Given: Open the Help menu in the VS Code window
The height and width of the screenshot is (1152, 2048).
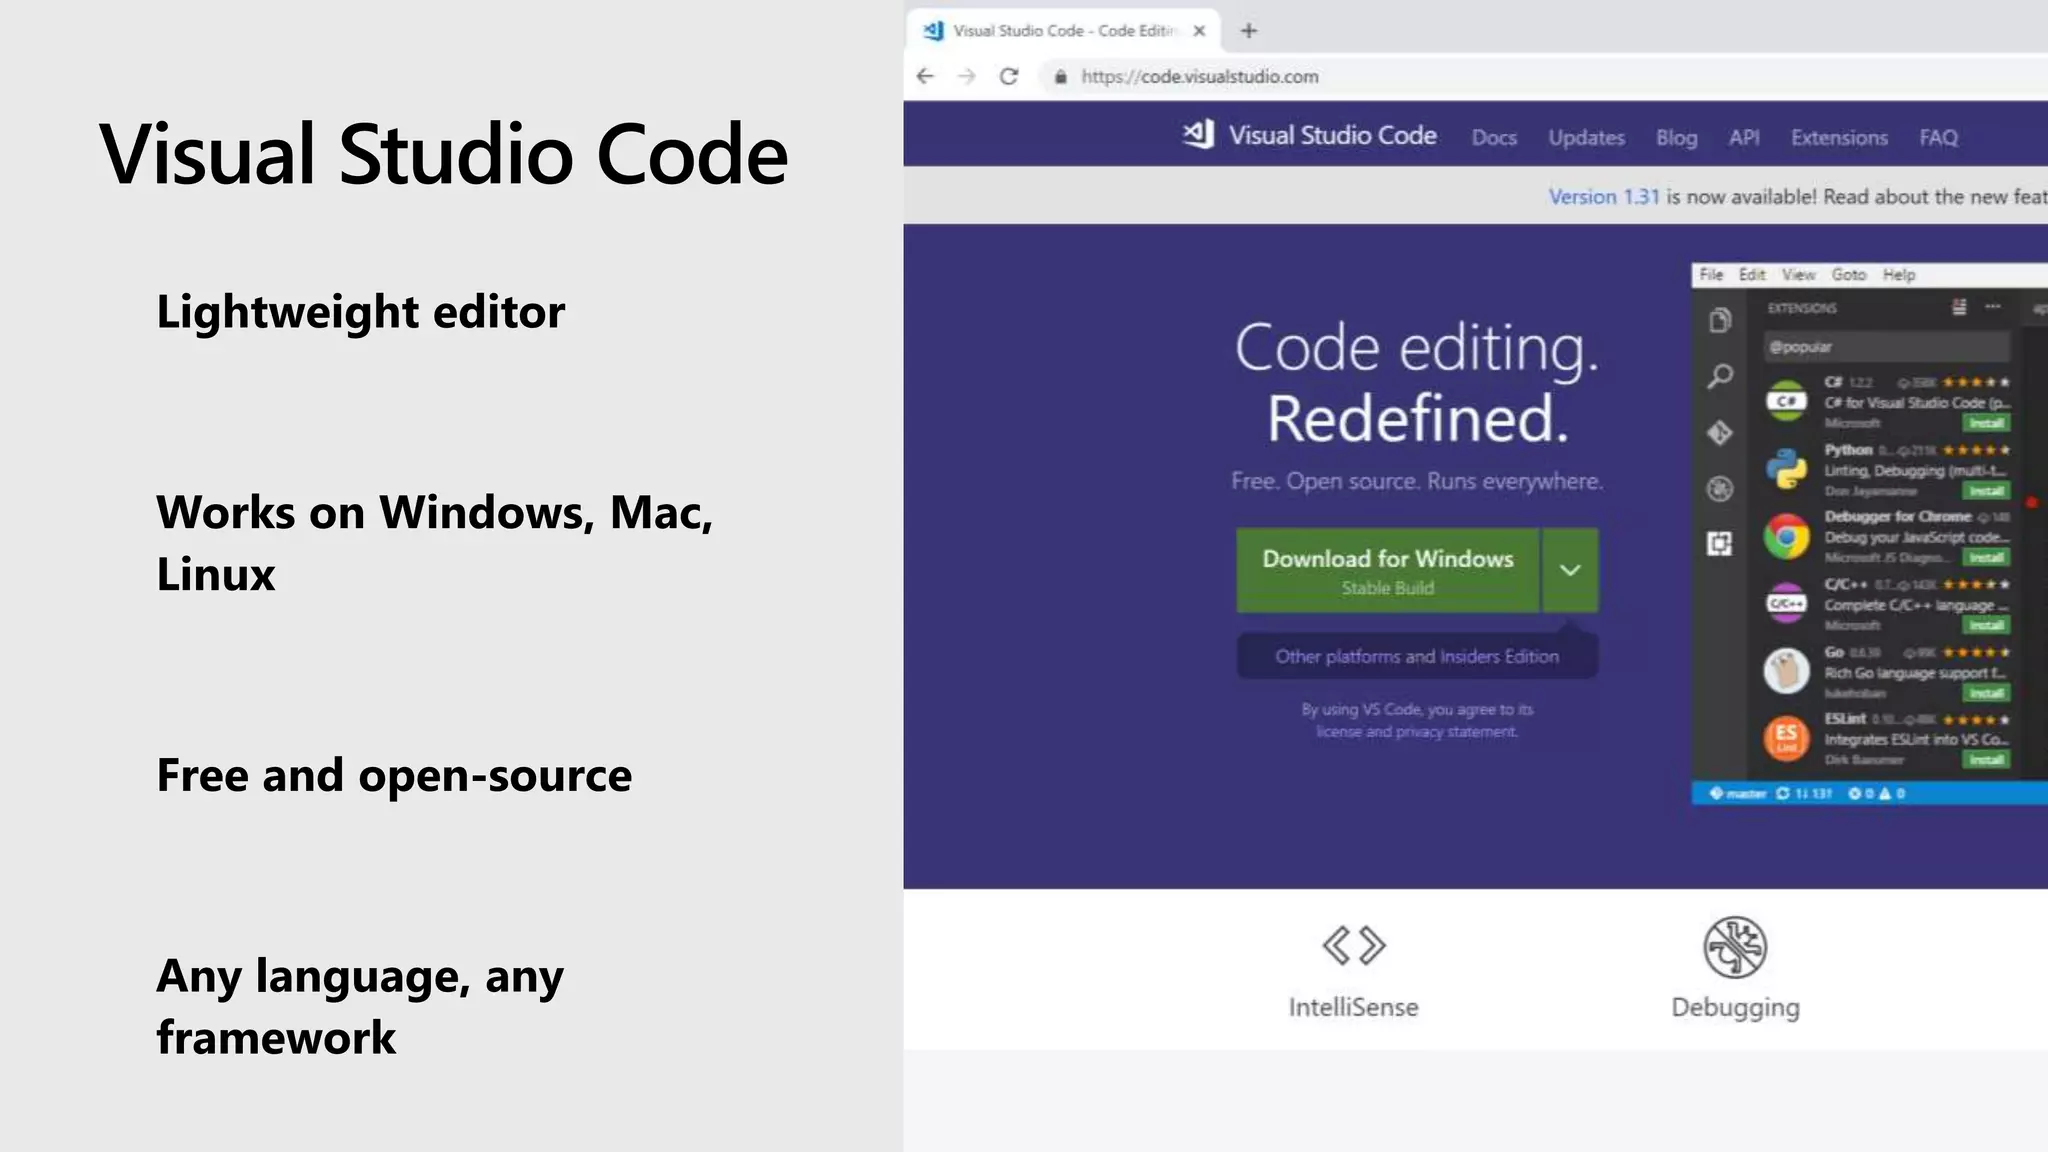Looking at the screenshot, I should 1899,274.
